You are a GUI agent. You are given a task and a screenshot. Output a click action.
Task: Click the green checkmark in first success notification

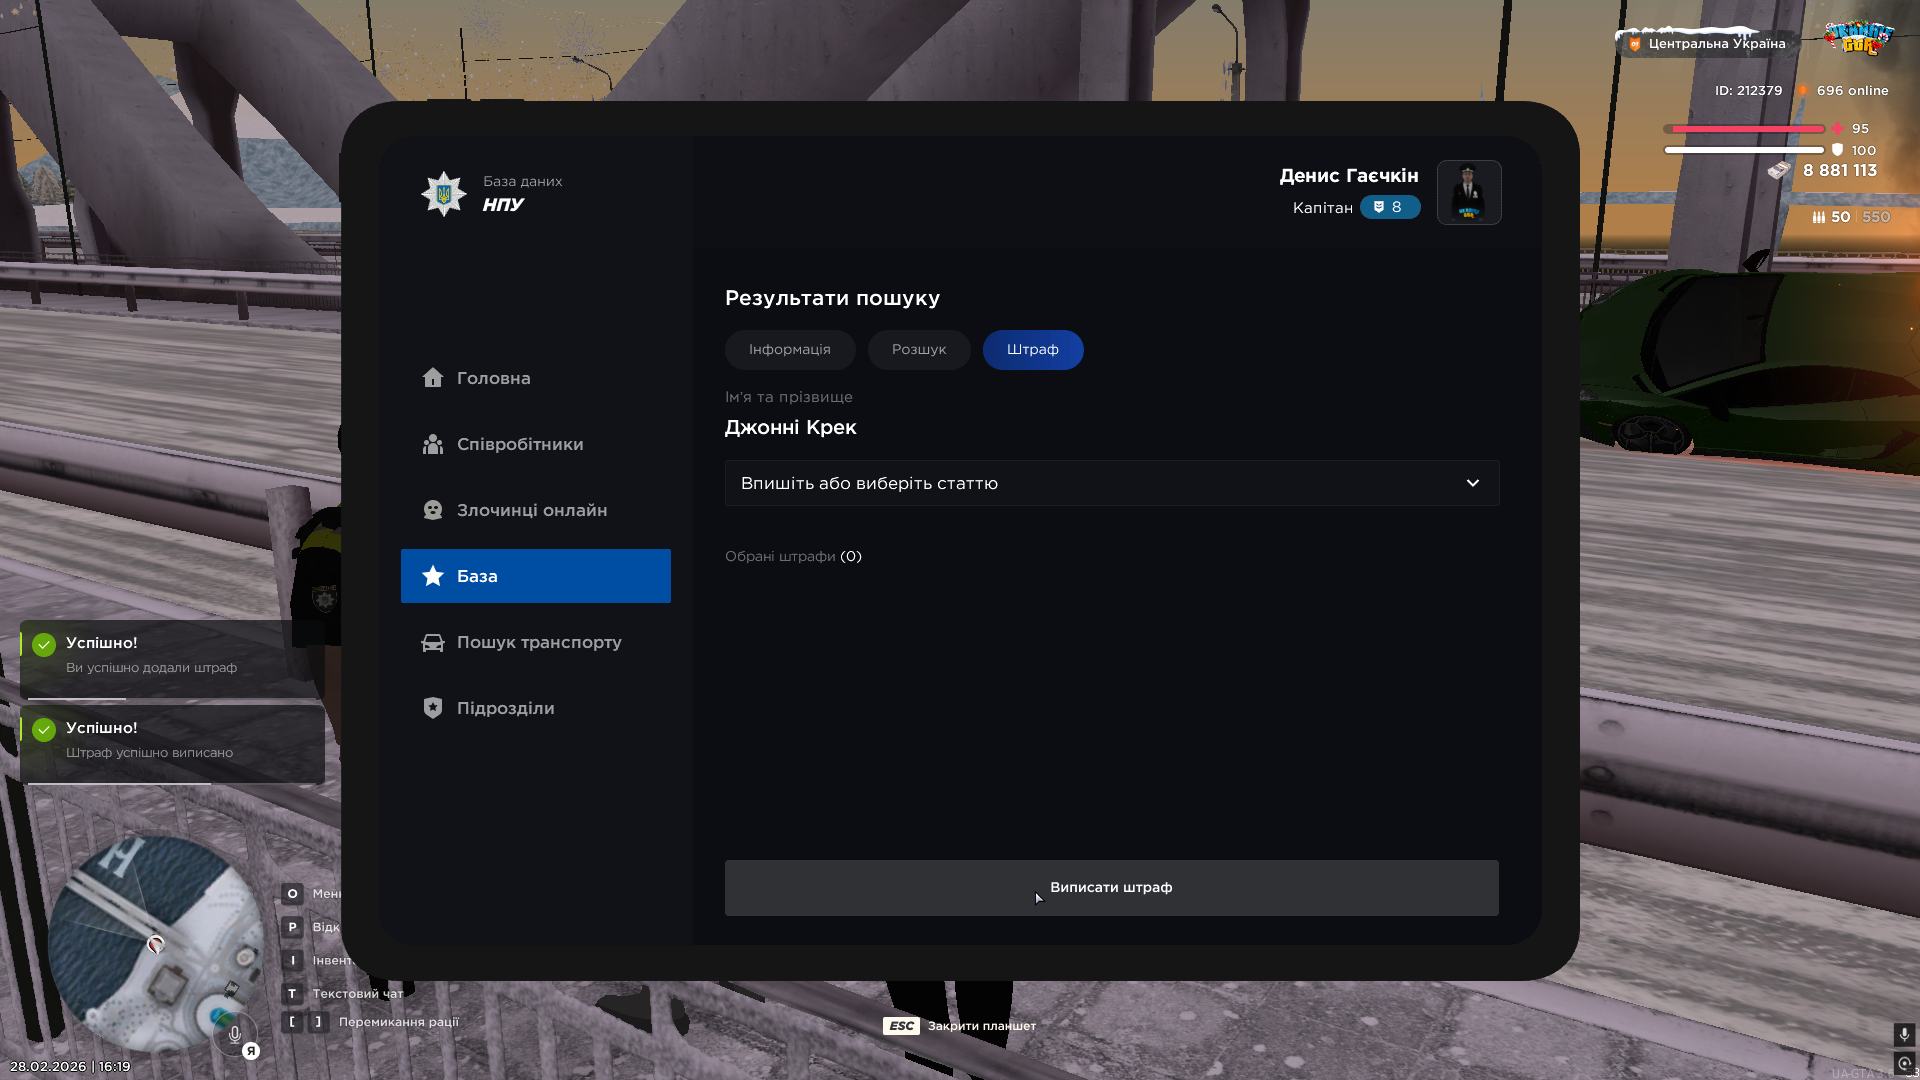(44, 645)
